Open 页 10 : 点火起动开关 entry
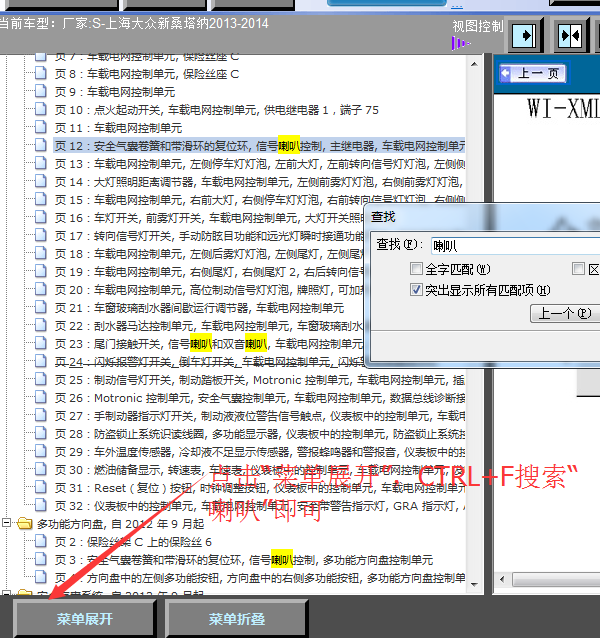This screenshot has height=638, width=600. coord(217,110)
